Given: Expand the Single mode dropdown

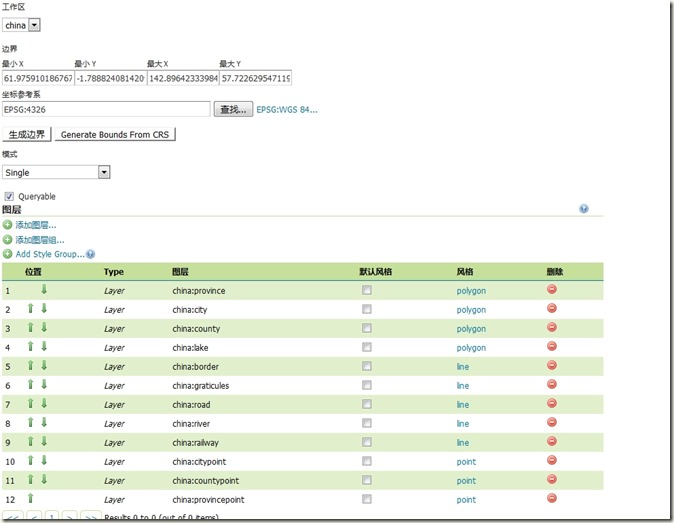Looking at the screenshot, I should point(56,172).
